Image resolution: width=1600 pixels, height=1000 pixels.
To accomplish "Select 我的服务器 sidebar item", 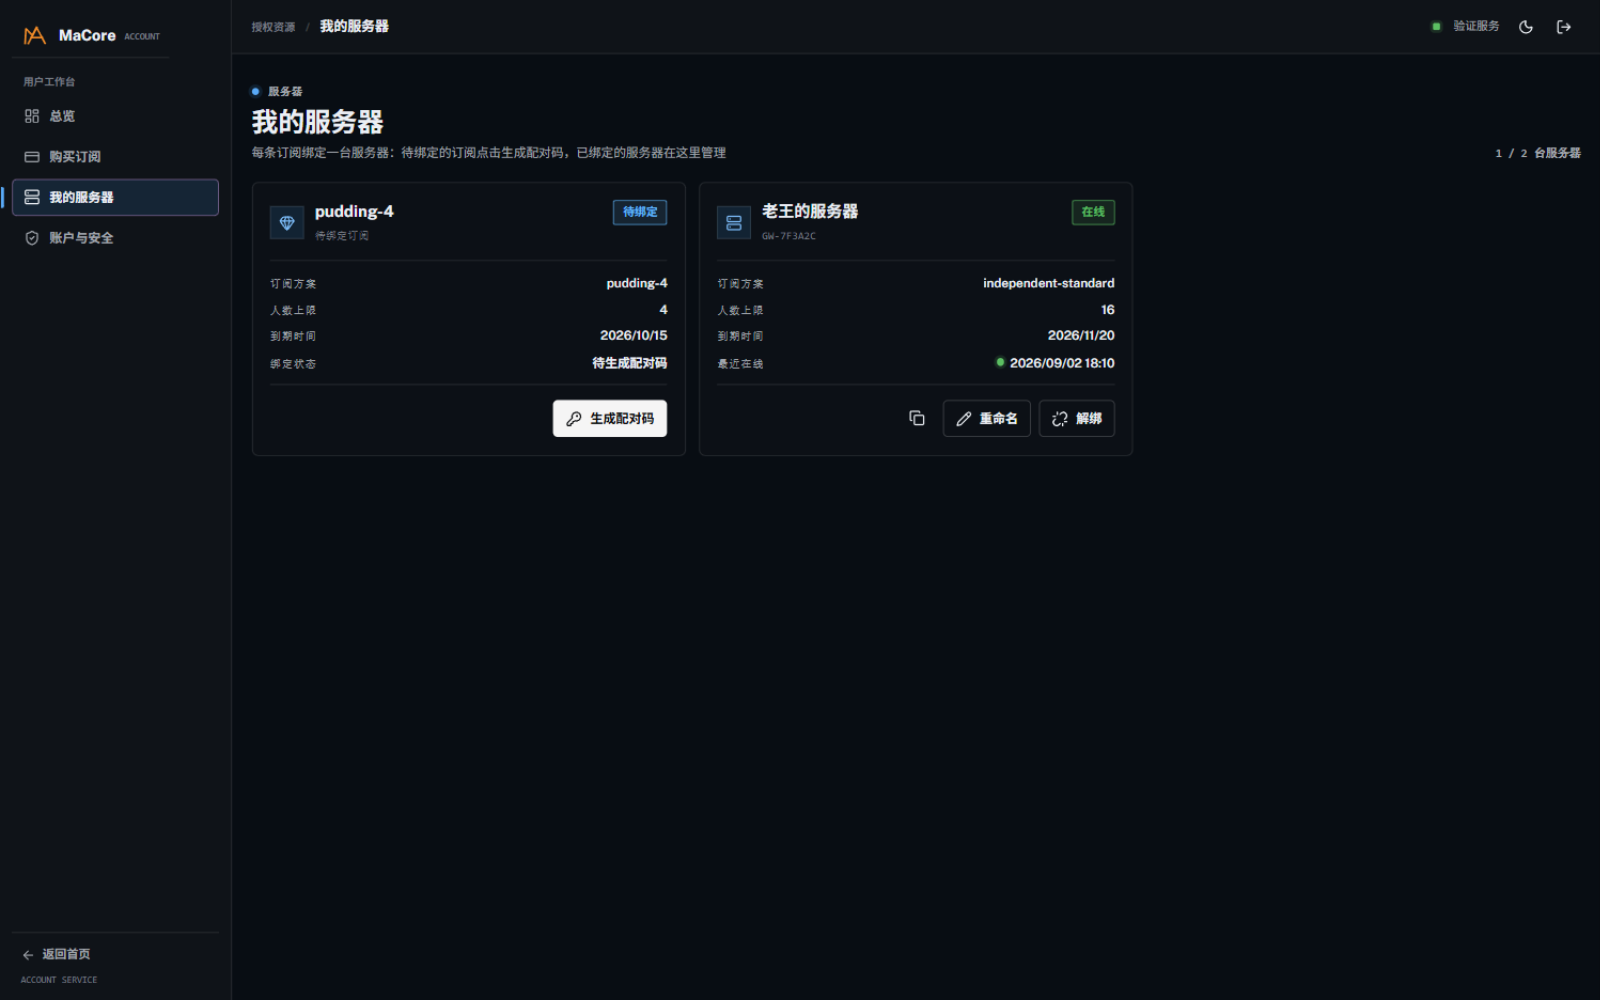I will click(x=115, y=197).
